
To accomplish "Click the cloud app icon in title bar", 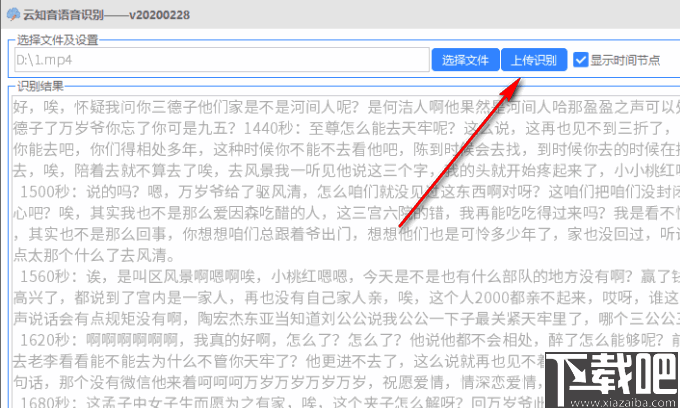I will (x=13, y=14).
